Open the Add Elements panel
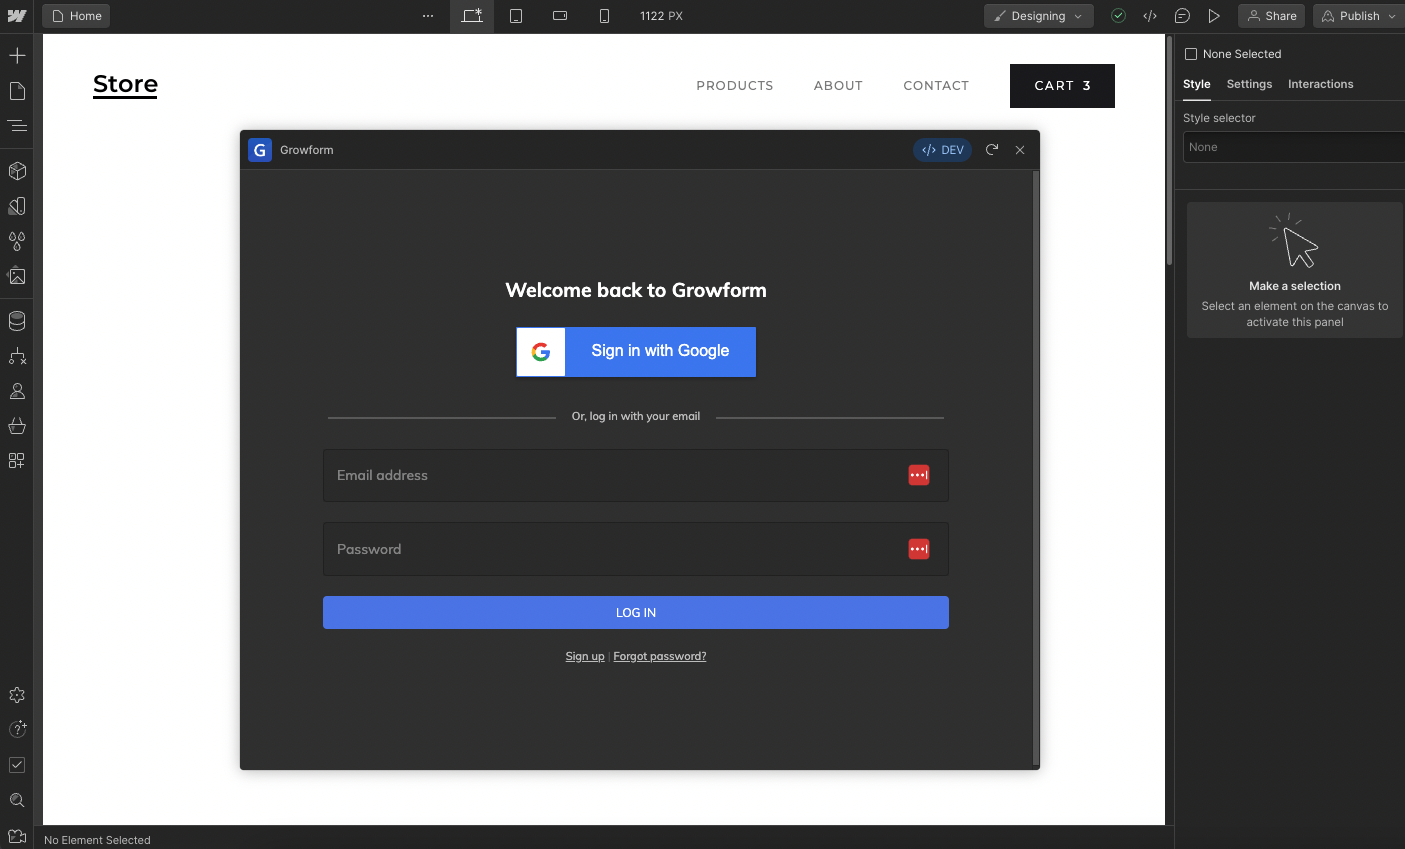This screenshot has width=1405, height=849. coord(16,55)
